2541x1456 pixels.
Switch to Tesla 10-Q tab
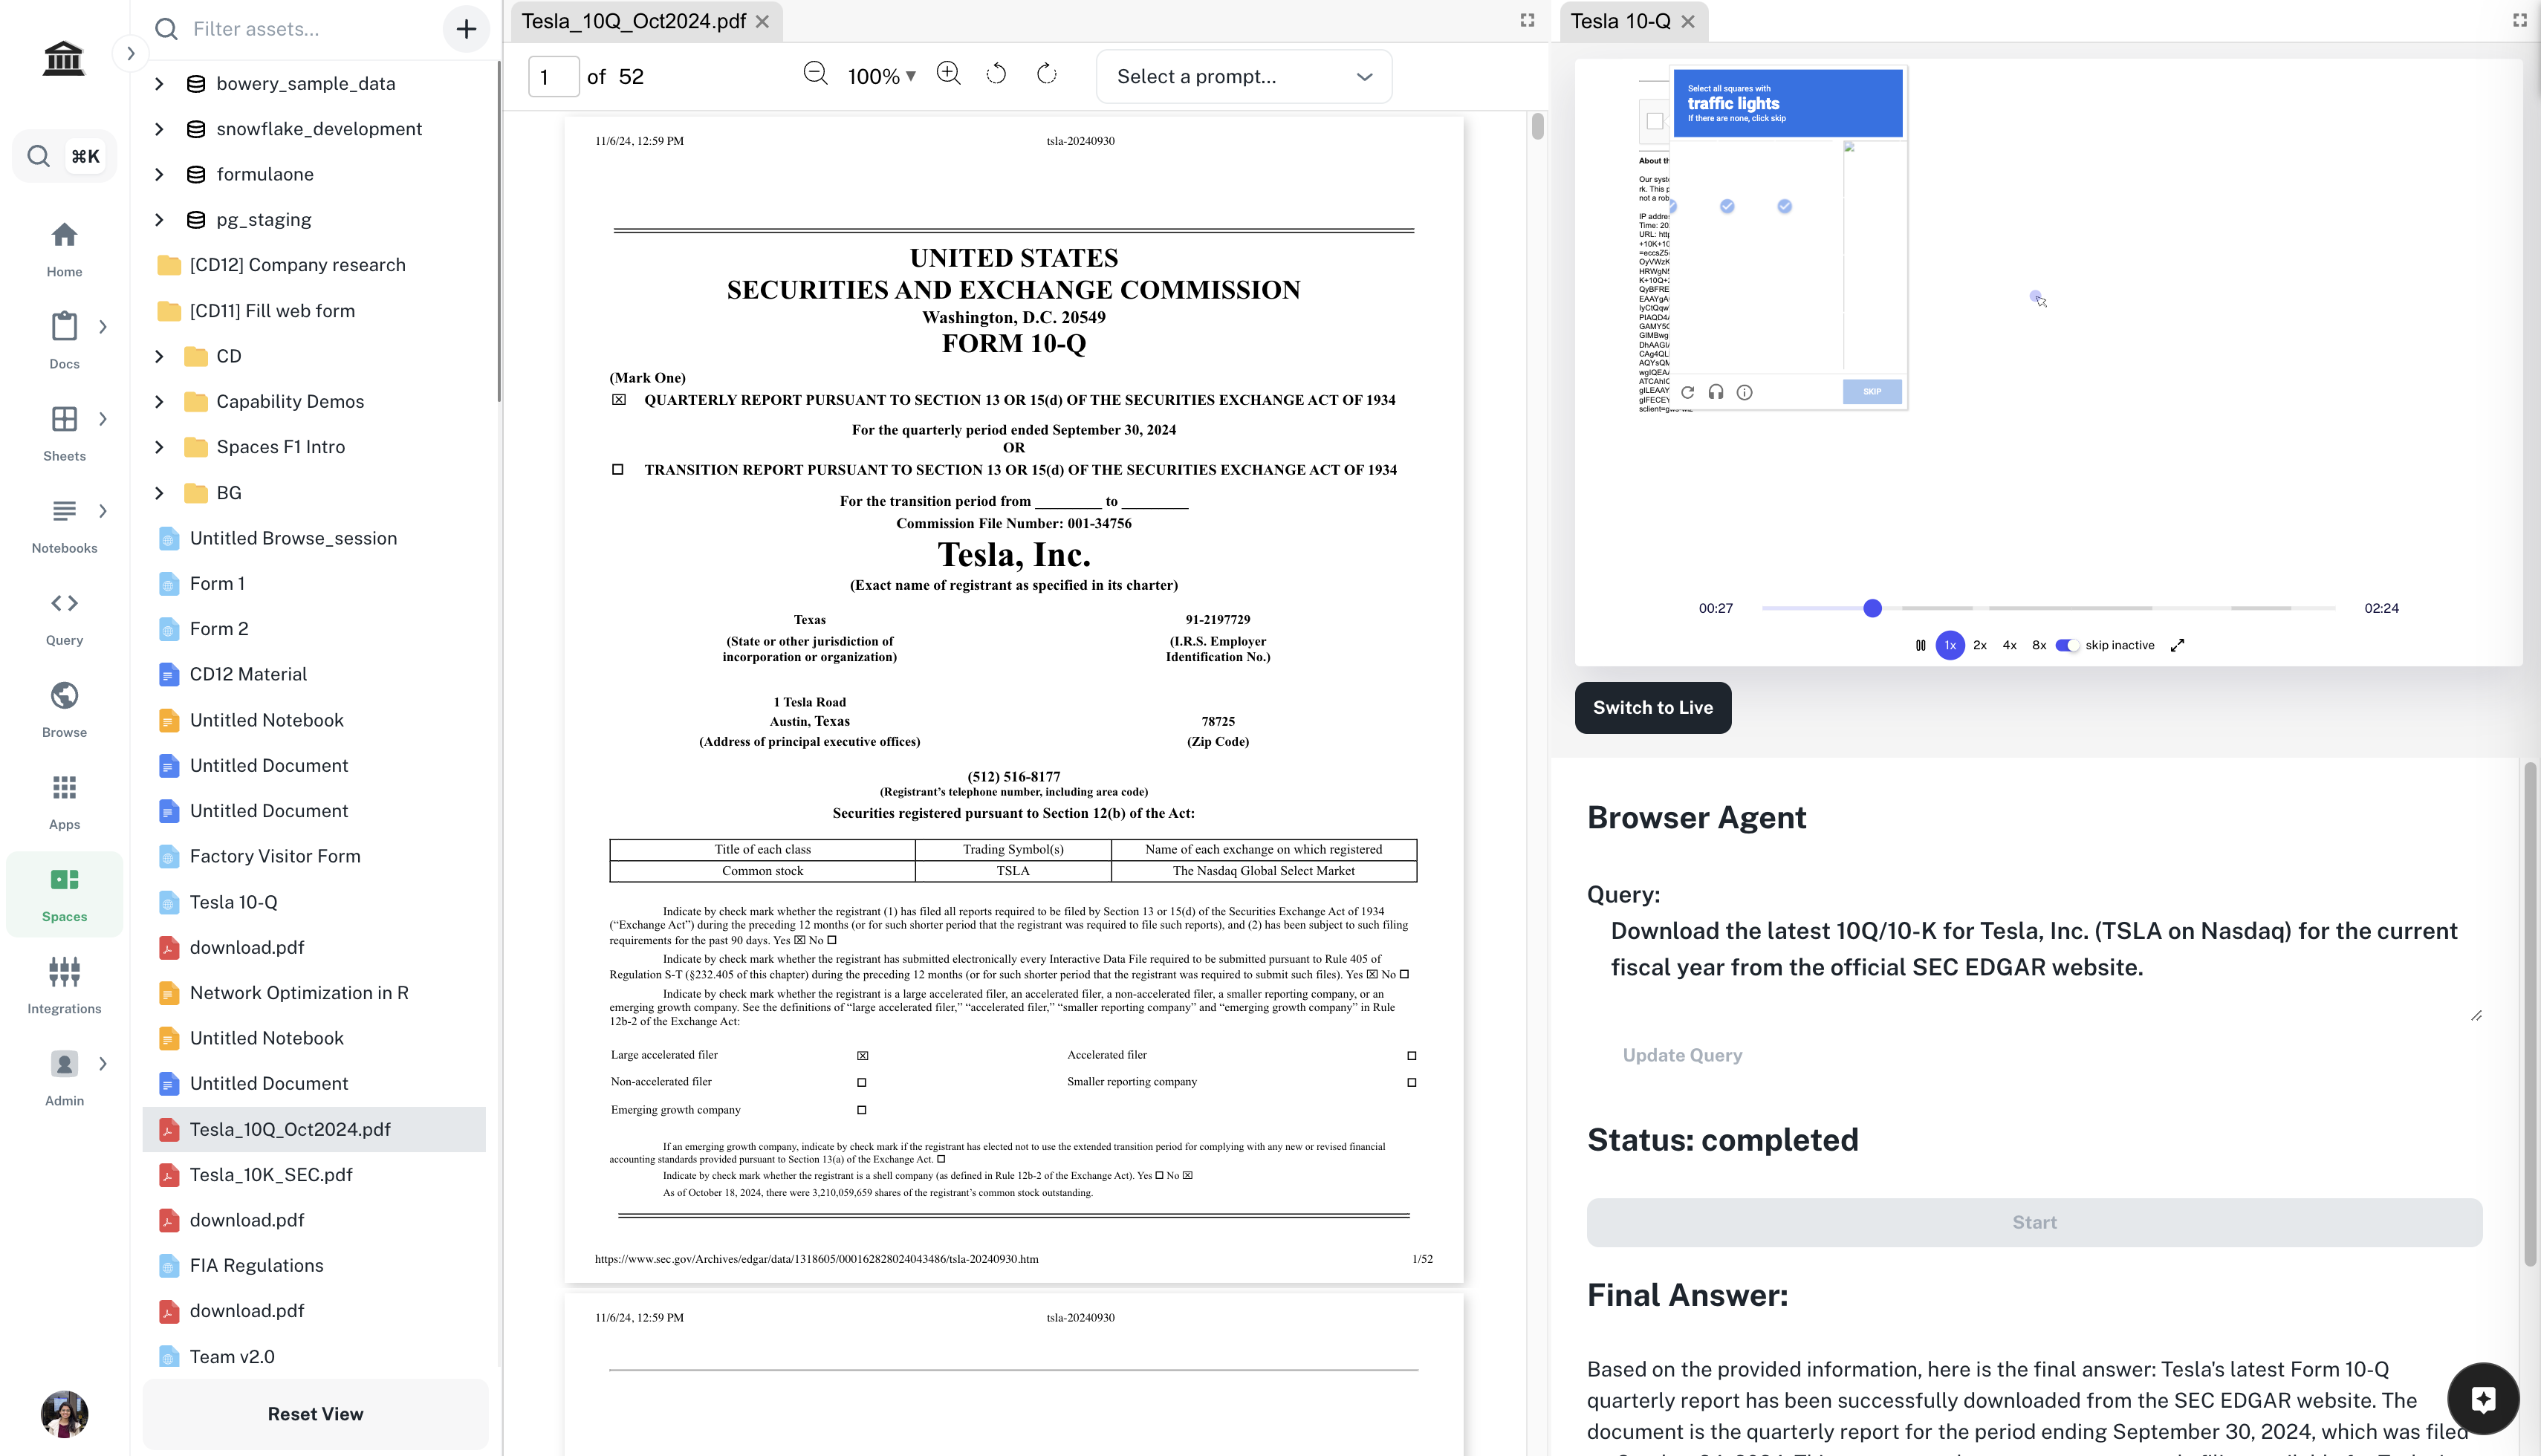pyautogui.click(x=1620, y=21)
